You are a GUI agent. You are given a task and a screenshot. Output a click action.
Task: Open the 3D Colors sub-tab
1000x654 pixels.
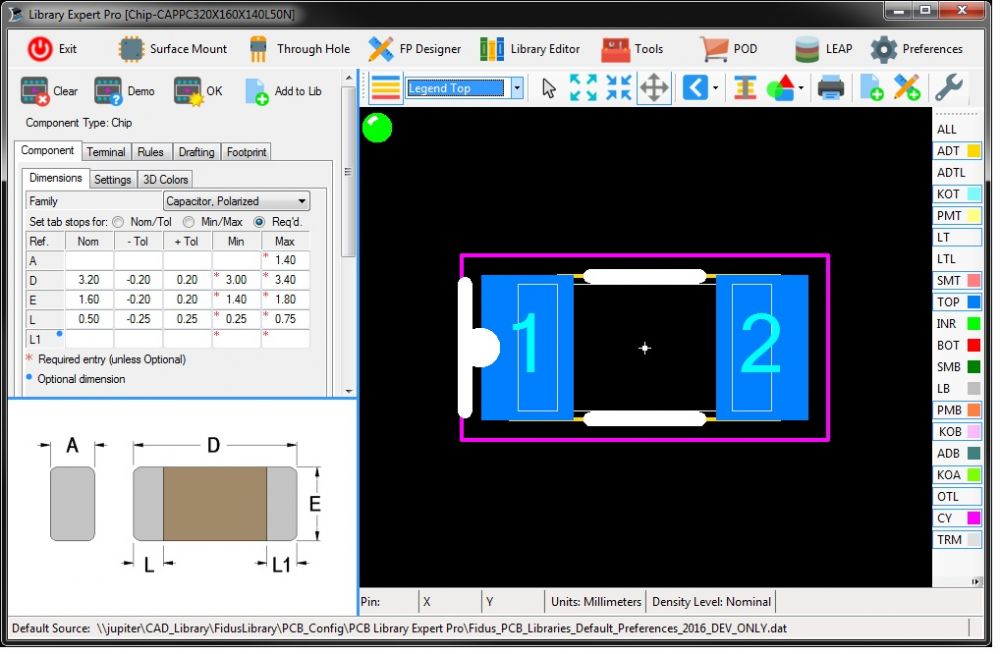(x=165, y=179)
